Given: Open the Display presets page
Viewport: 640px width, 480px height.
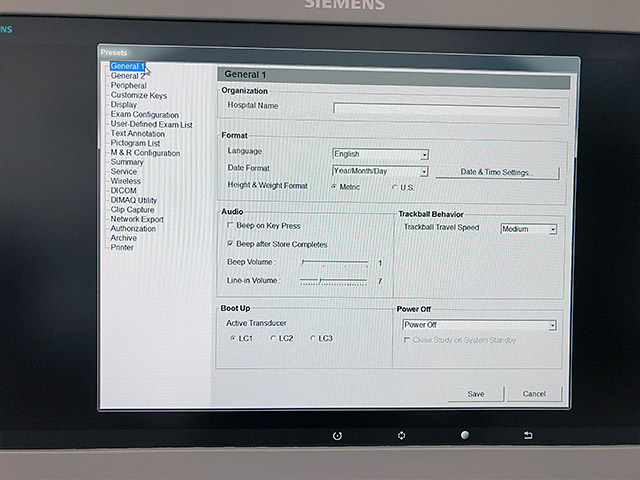Looking at the screenshot, I should [124, 104].
